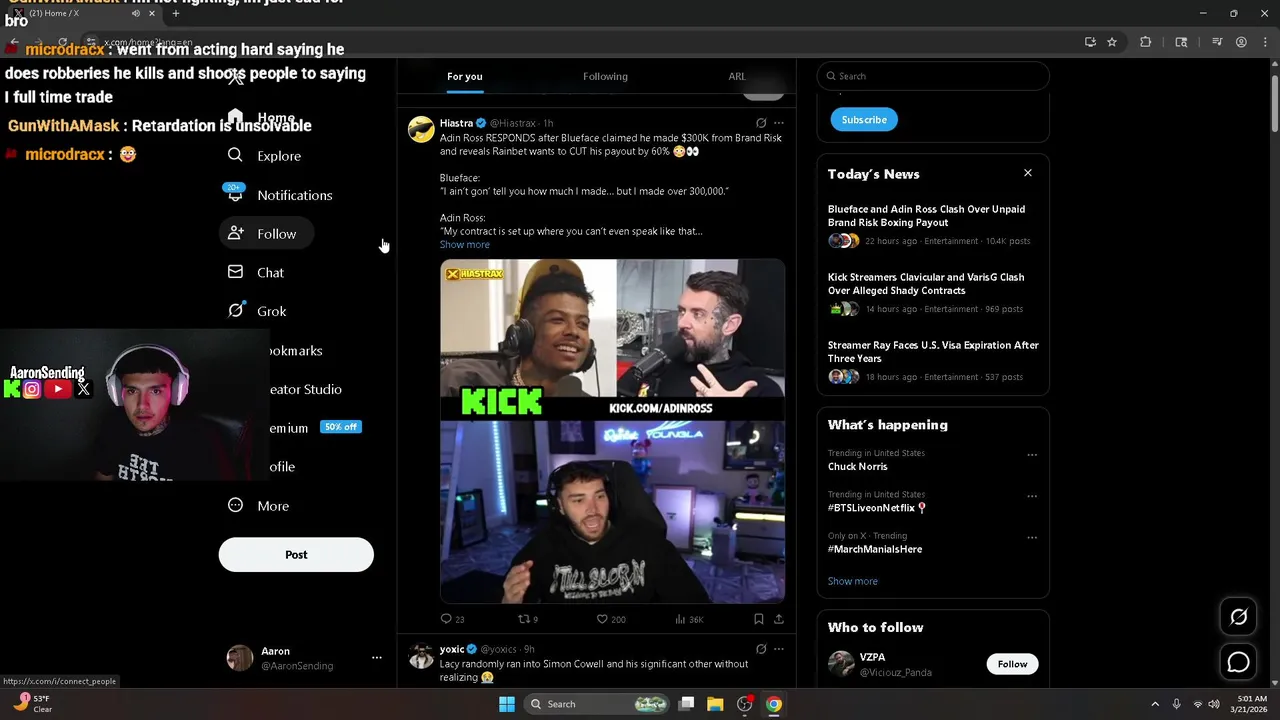Open the Chrome extensions puzzle icon
Image resolution: width=1280 pixels, height=720 pixels.
pyautogui.click(x=1146, y=42)
